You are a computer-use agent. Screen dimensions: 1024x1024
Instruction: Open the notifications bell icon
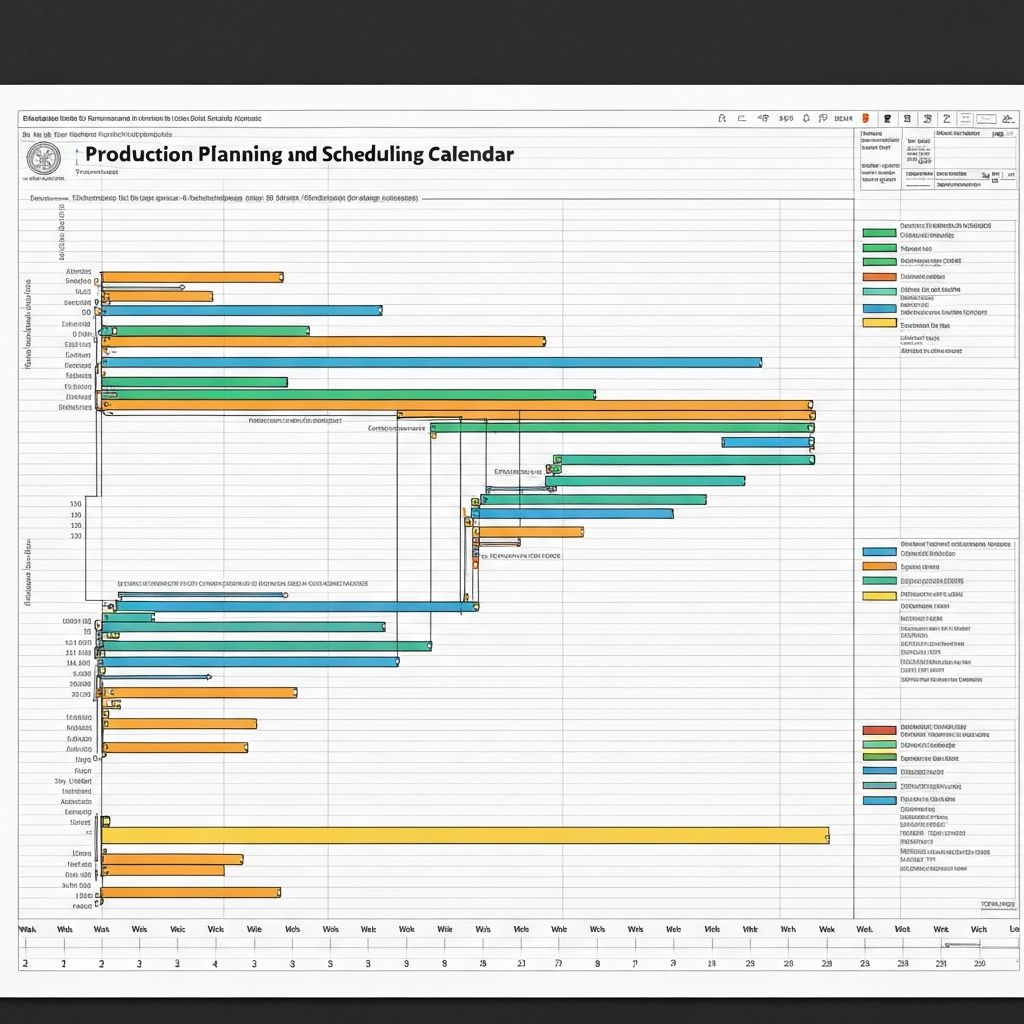(x=806, y=119)
